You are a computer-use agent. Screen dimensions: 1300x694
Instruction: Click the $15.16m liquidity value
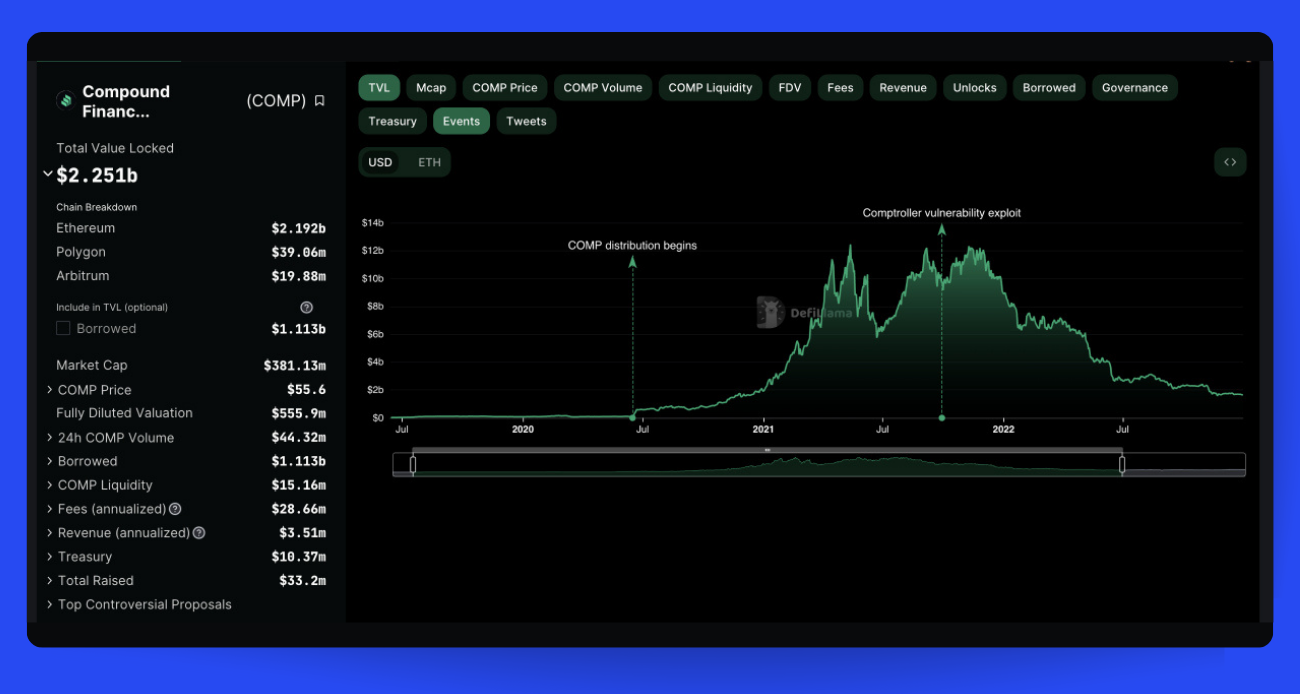pyautogui.click(x=299, y=485)
